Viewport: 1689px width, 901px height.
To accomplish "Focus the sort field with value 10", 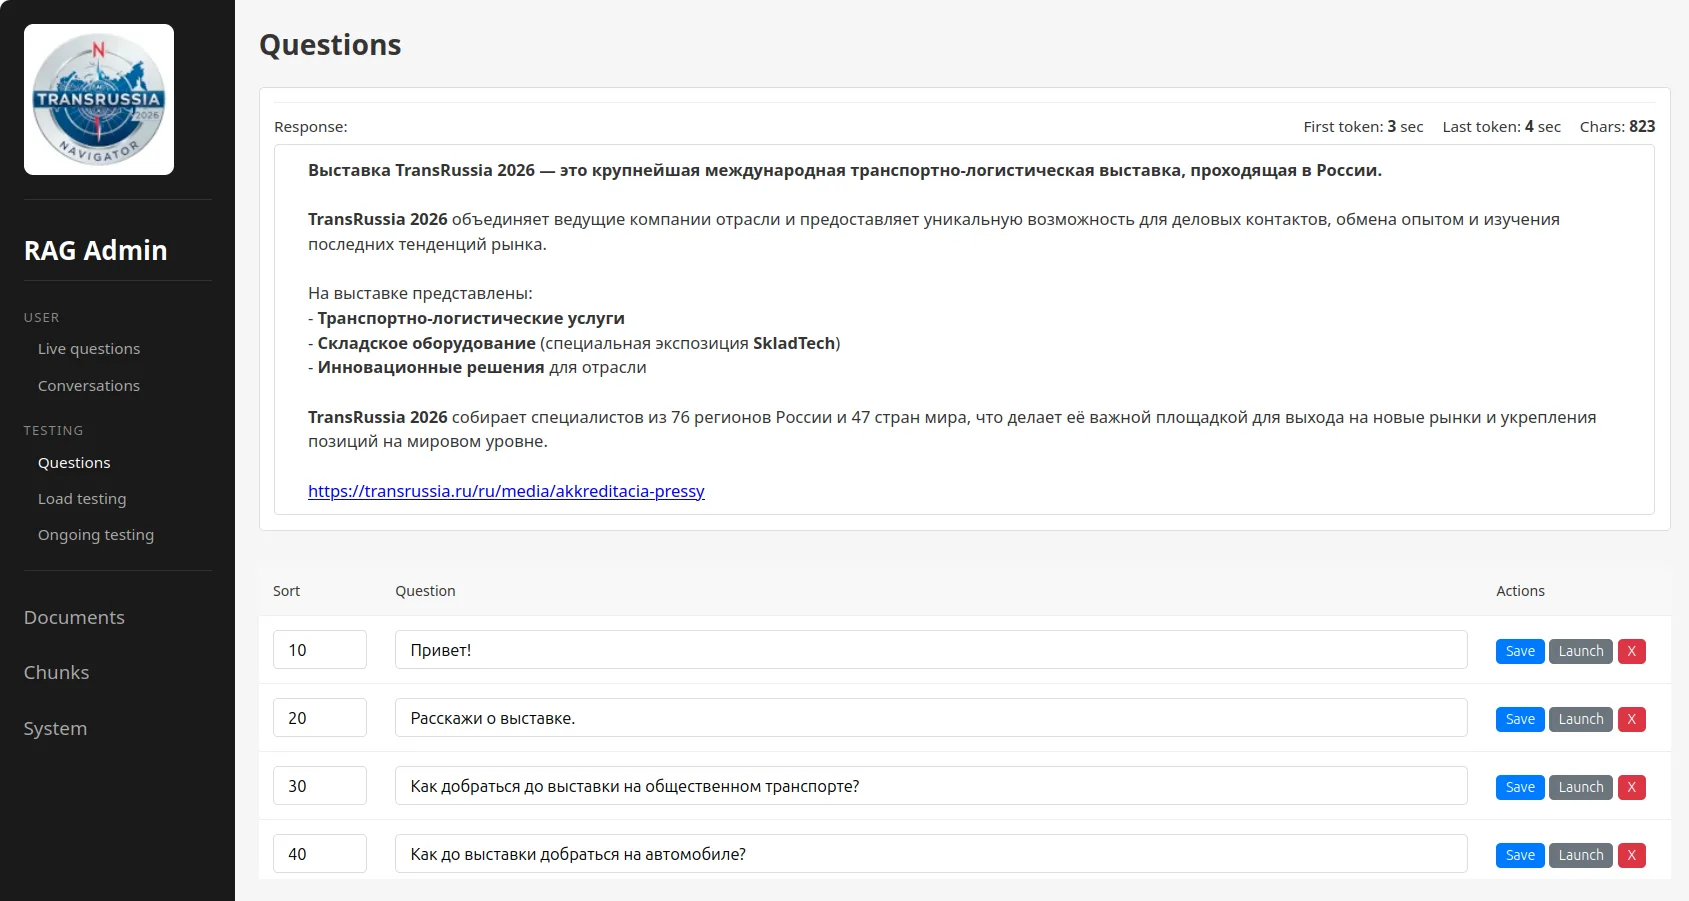I will [x=320, y=650].
